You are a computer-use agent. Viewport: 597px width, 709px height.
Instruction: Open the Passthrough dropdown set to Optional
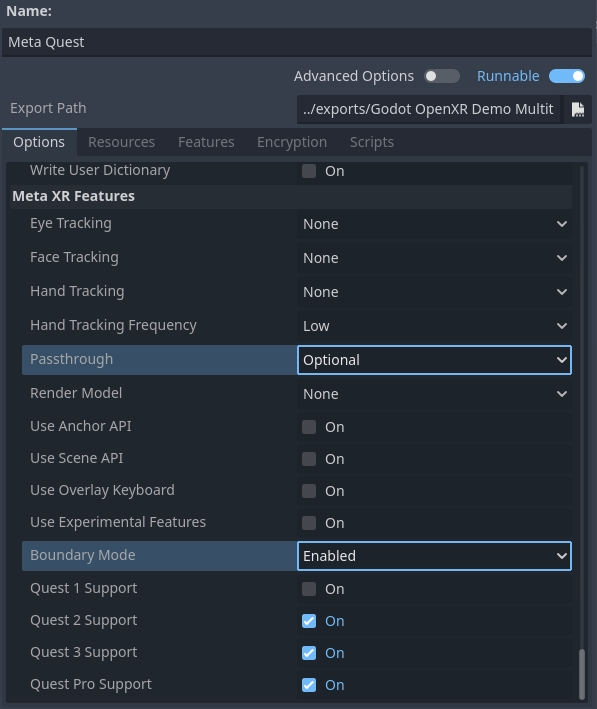coord(434,360)
